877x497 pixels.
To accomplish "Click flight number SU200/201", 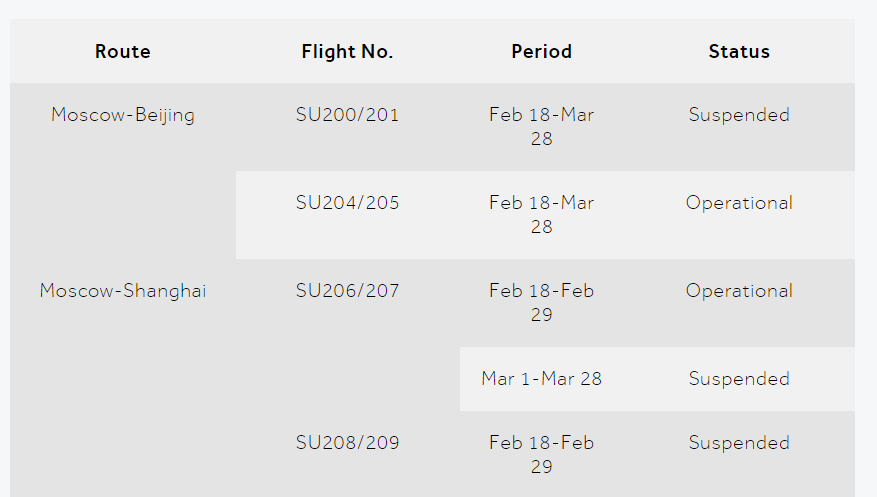I will [x=347, y=115].
